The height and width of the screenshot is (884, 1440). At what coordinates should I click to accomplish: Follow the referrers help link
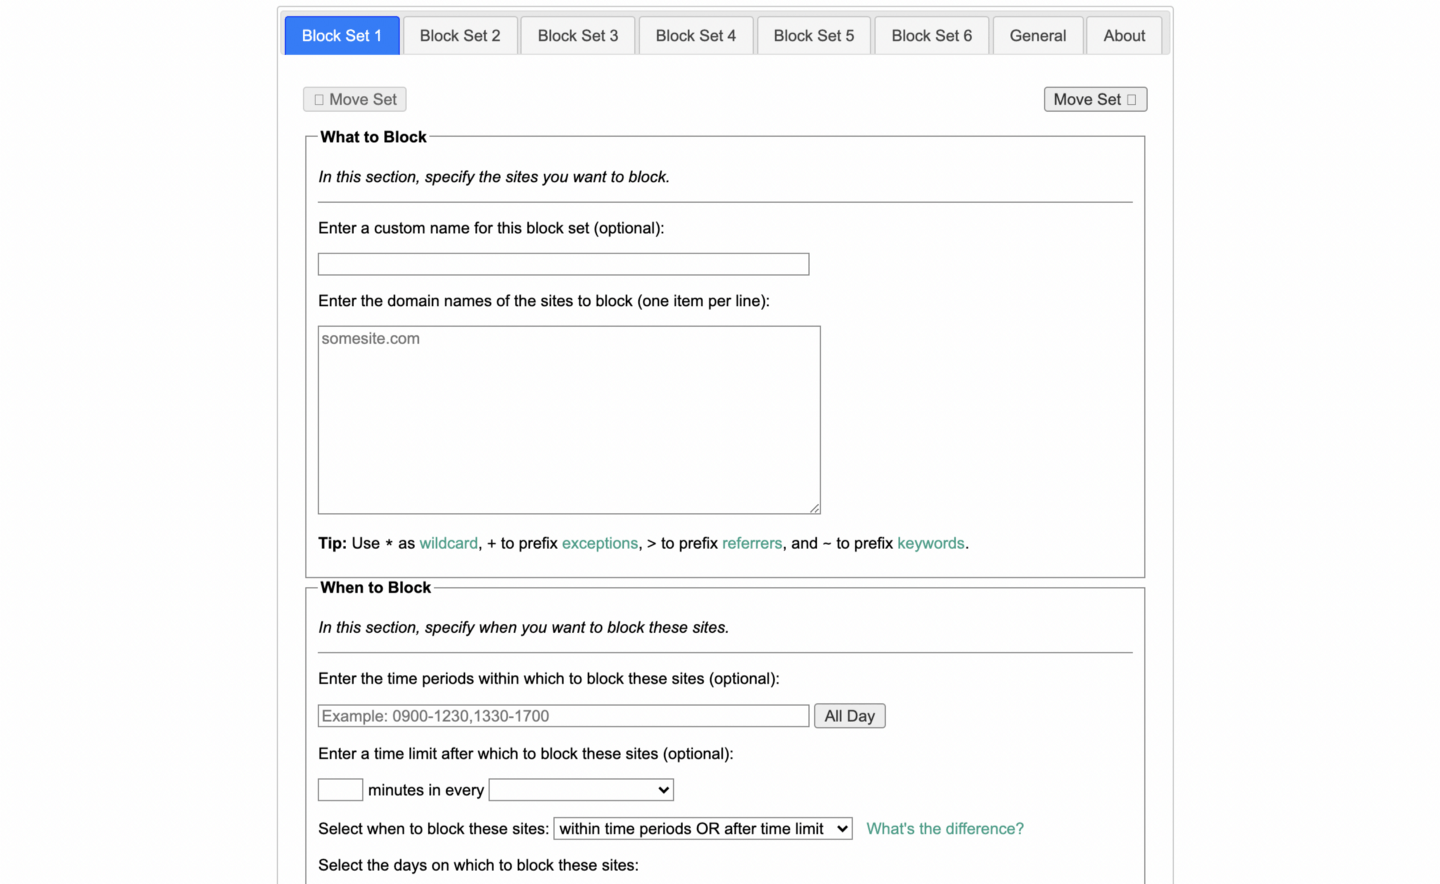[752, 543]
